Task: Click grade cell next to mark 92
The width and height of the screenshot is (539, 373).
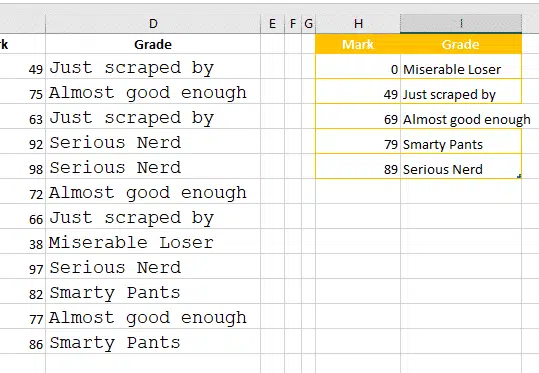Action: point(153,142)
